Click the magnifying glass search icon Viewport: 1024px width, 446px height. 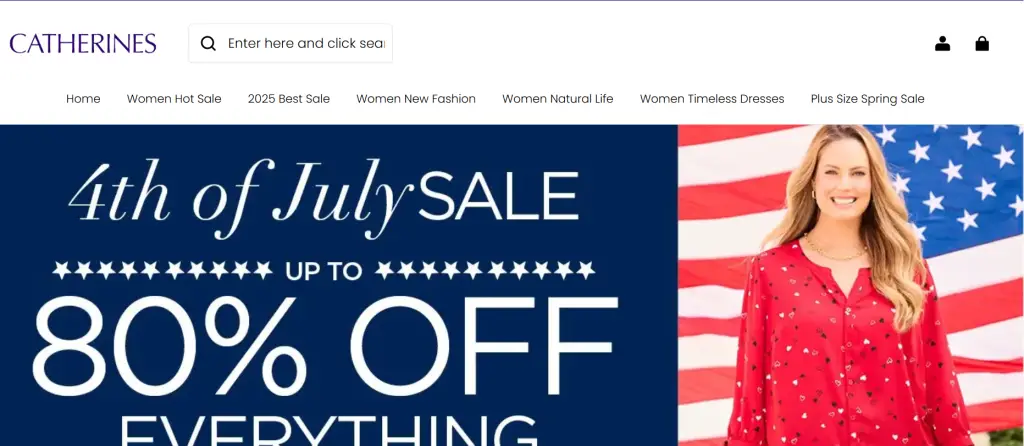point(208,44)
